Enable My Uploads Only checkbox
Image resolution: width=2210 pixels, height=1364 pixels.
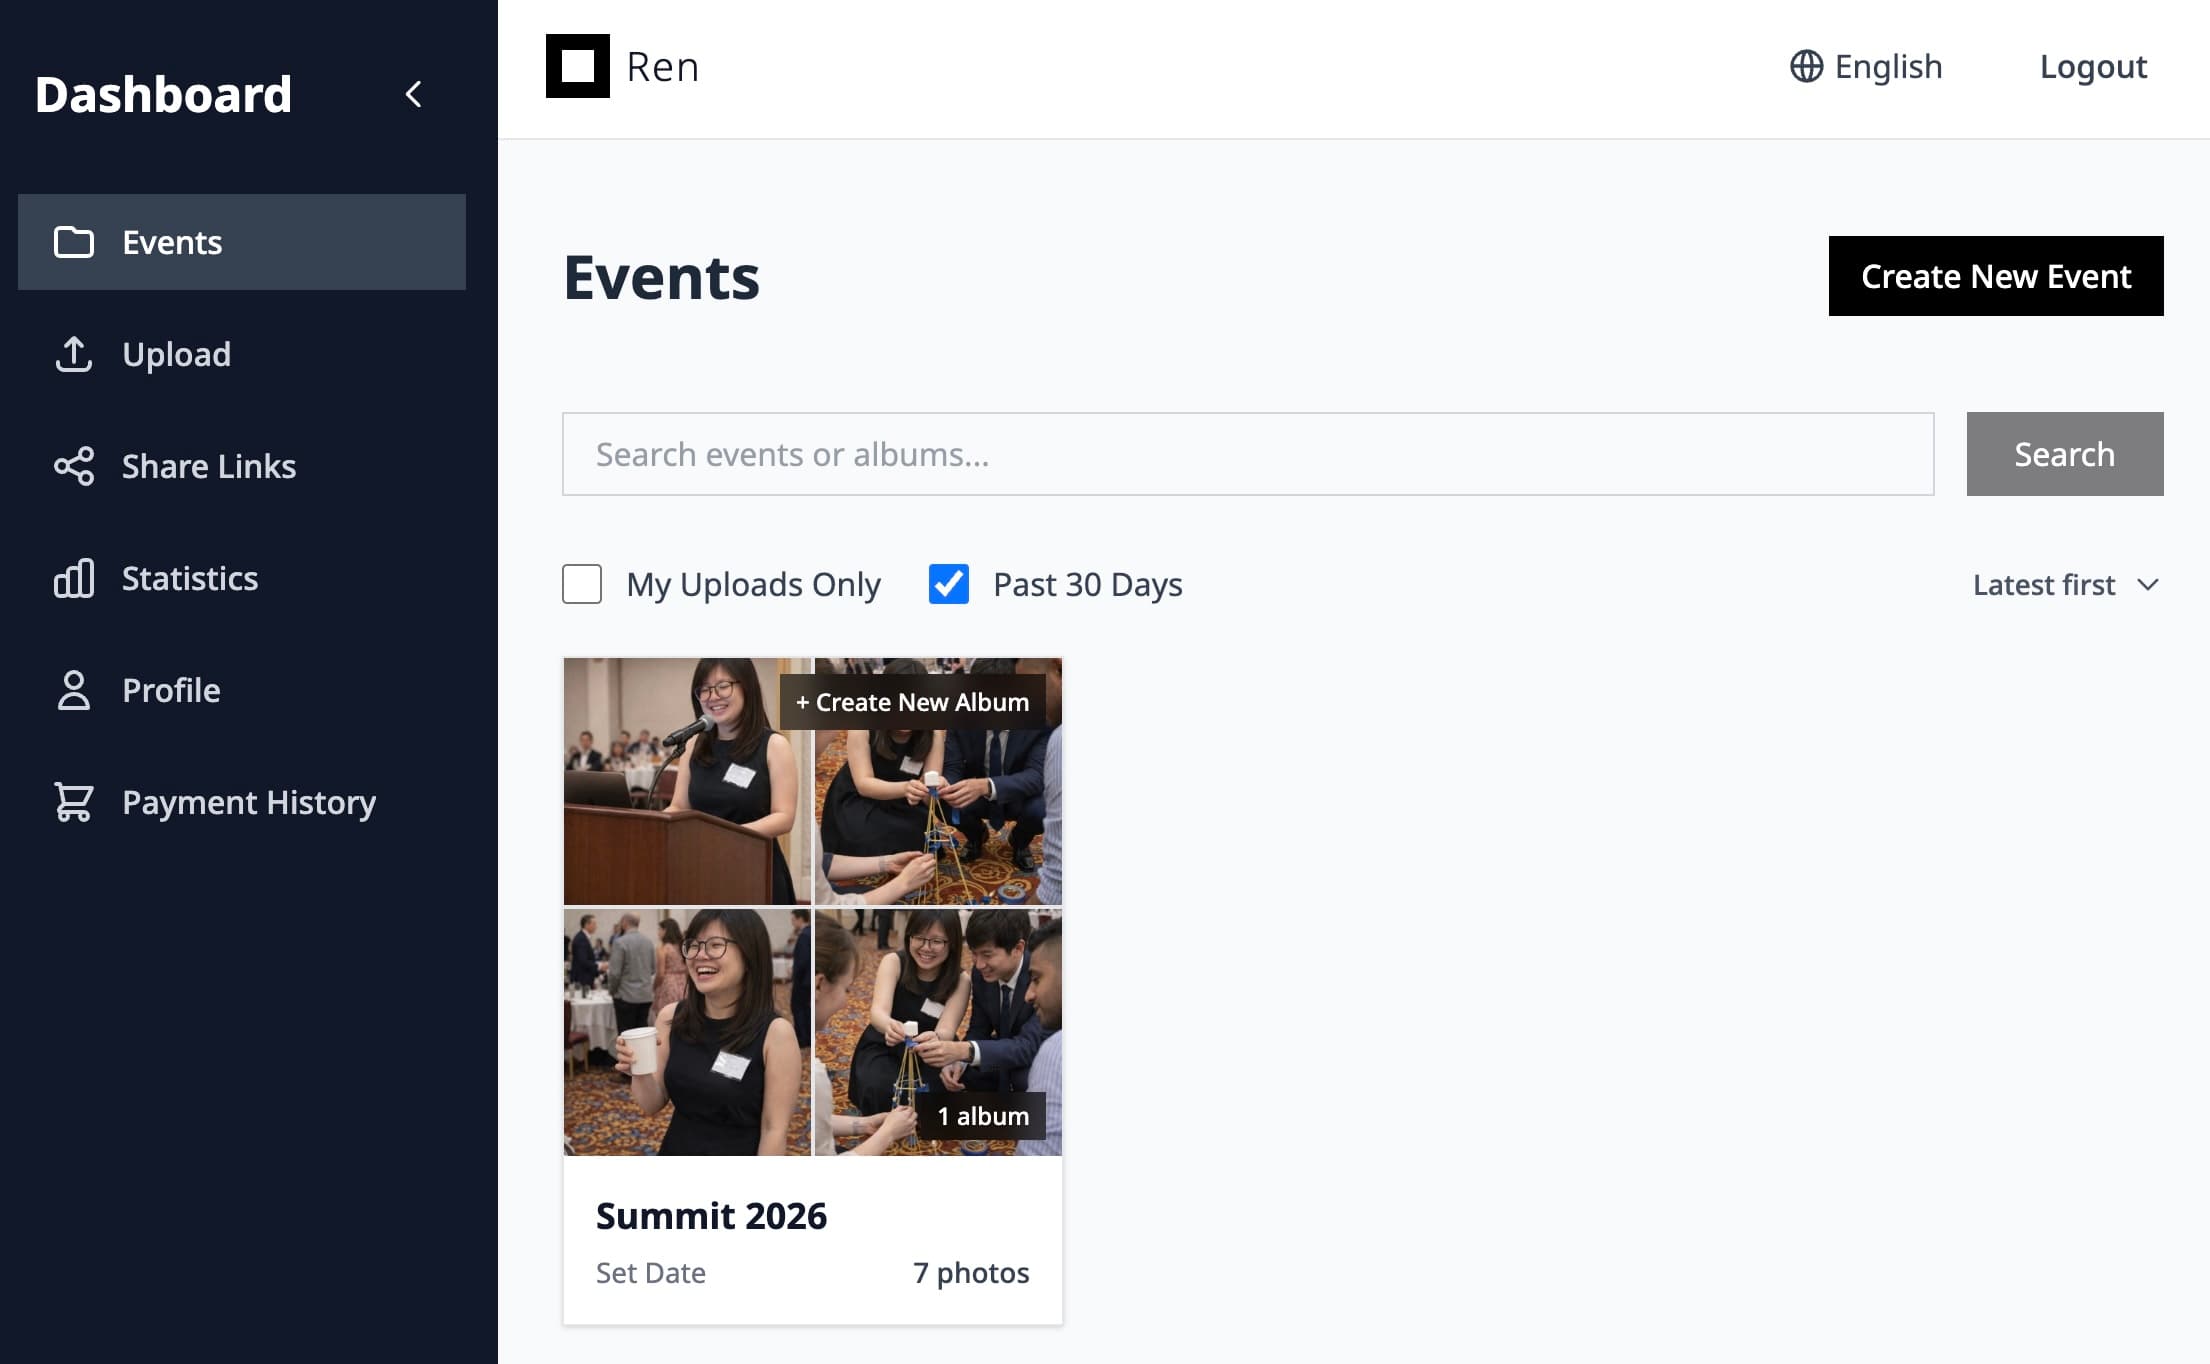[x=582, y=584]
